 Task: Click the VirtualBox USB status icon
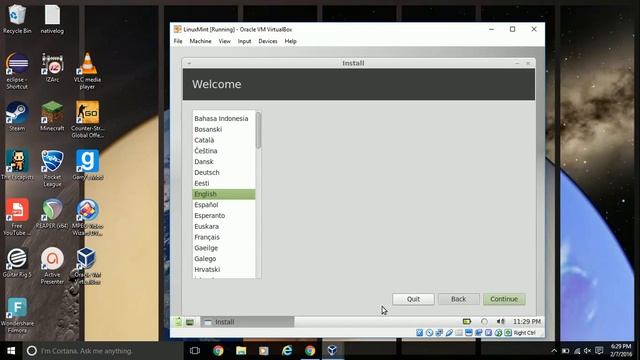point(449,333)
